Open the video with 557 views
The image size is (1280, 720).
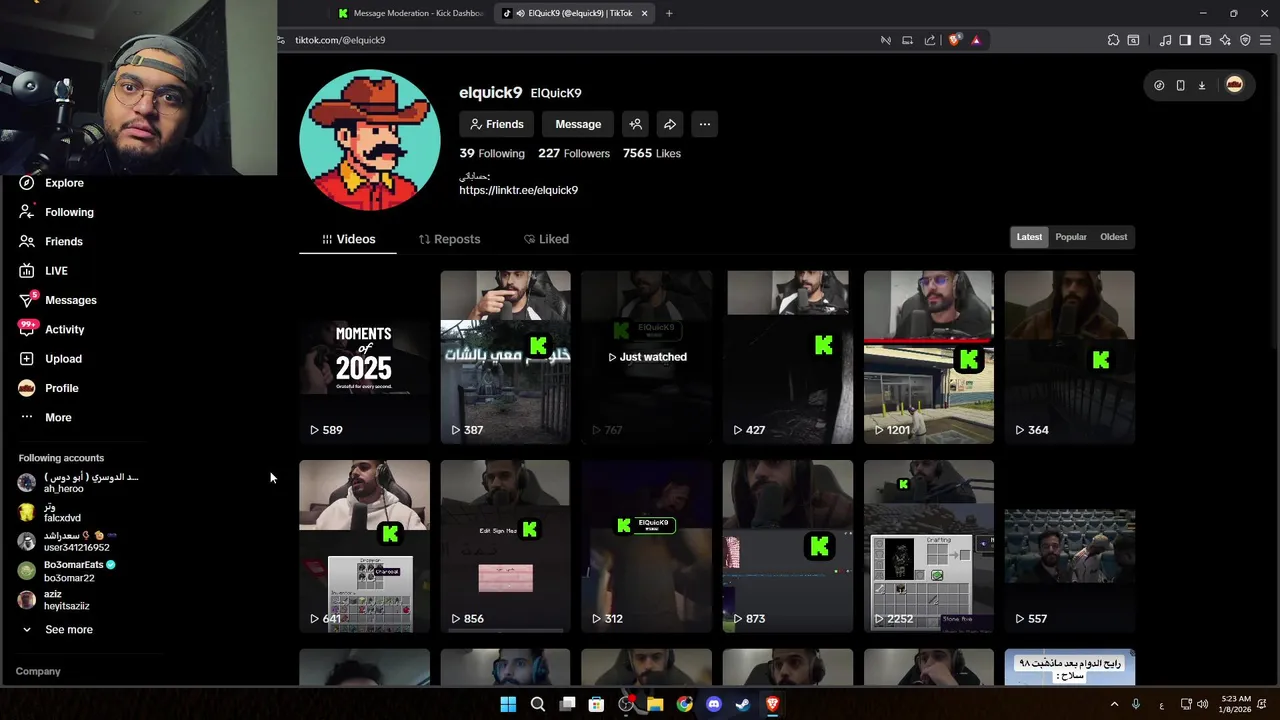(x=1070, y=546)
